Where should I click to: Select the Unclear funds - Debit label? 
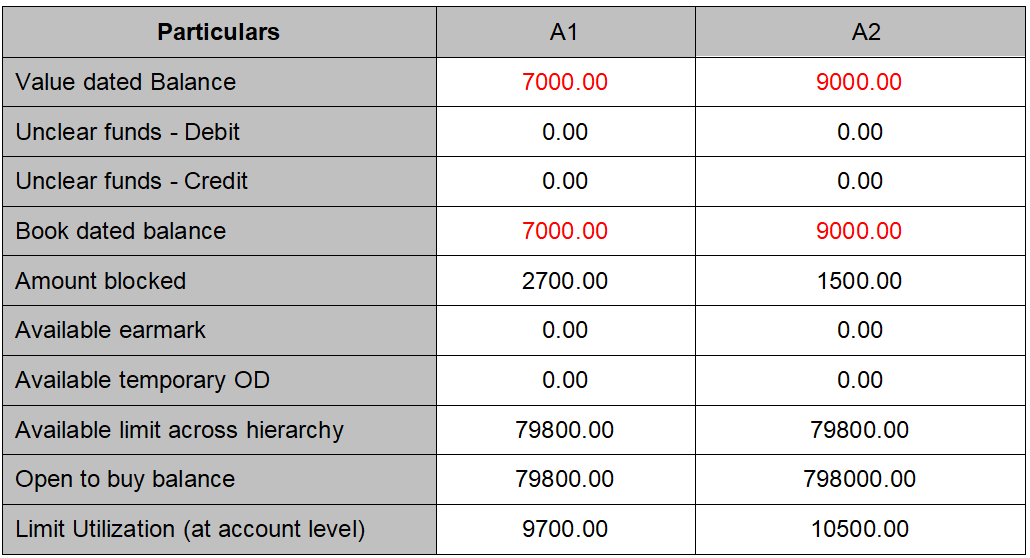tap(128, 132)
